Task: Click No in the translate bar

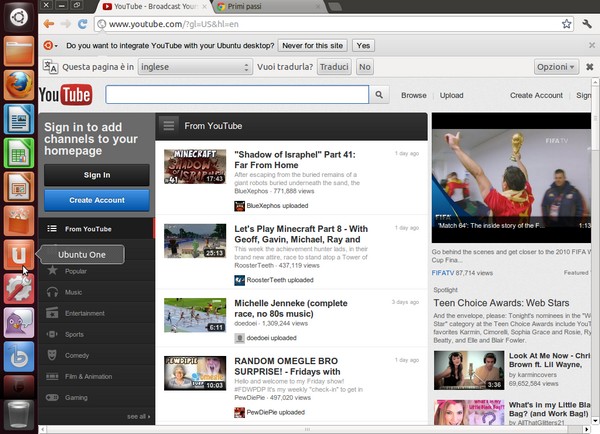Action: [365, 67]
